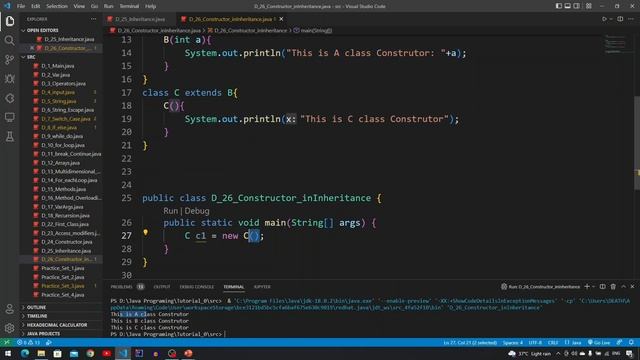Kill terminal with trash icon
640x360 pixels.
613,287
